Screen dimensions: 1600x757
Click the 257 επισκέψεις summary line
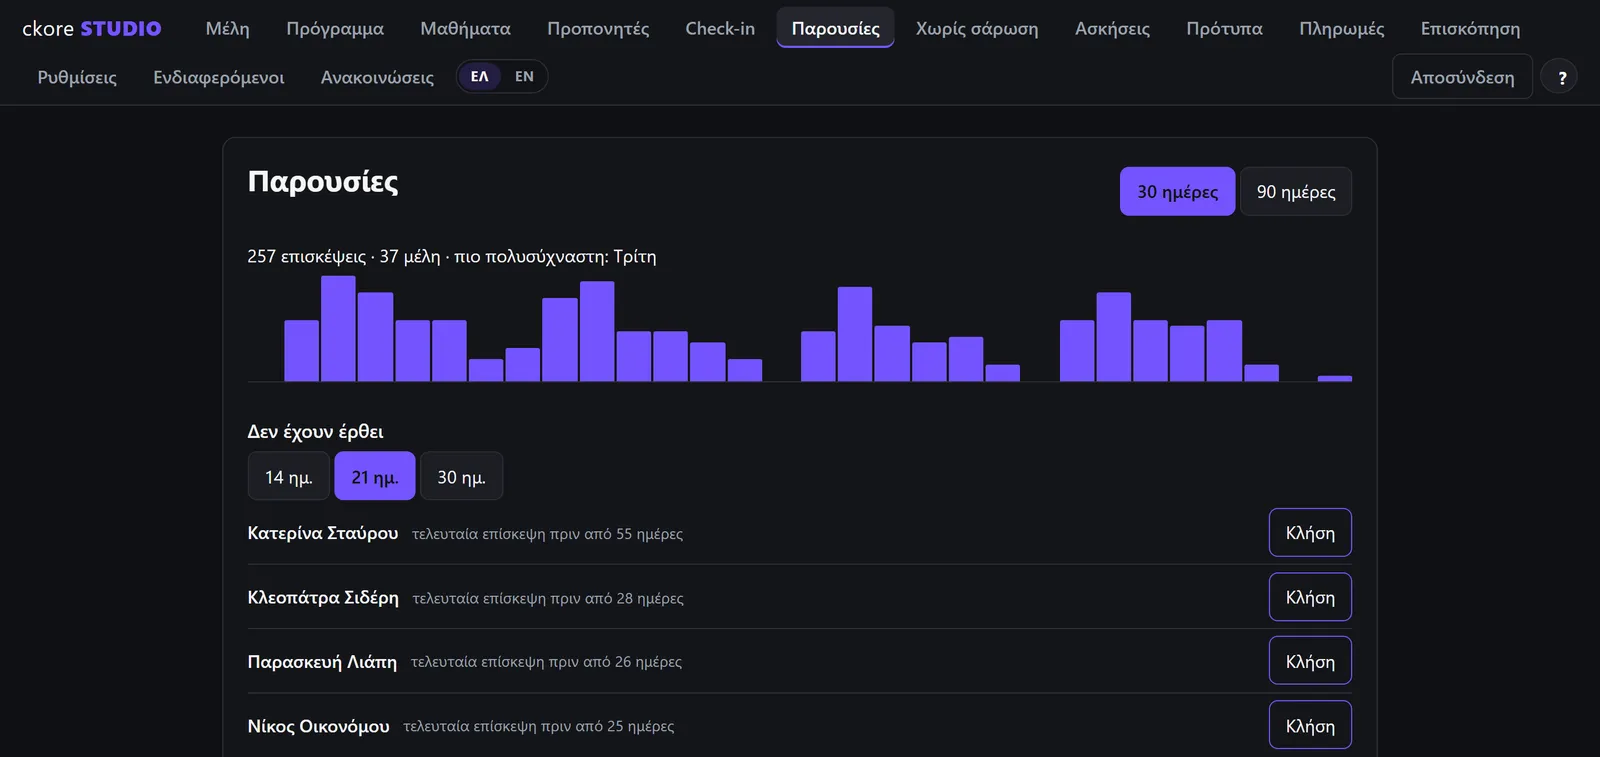452,256
